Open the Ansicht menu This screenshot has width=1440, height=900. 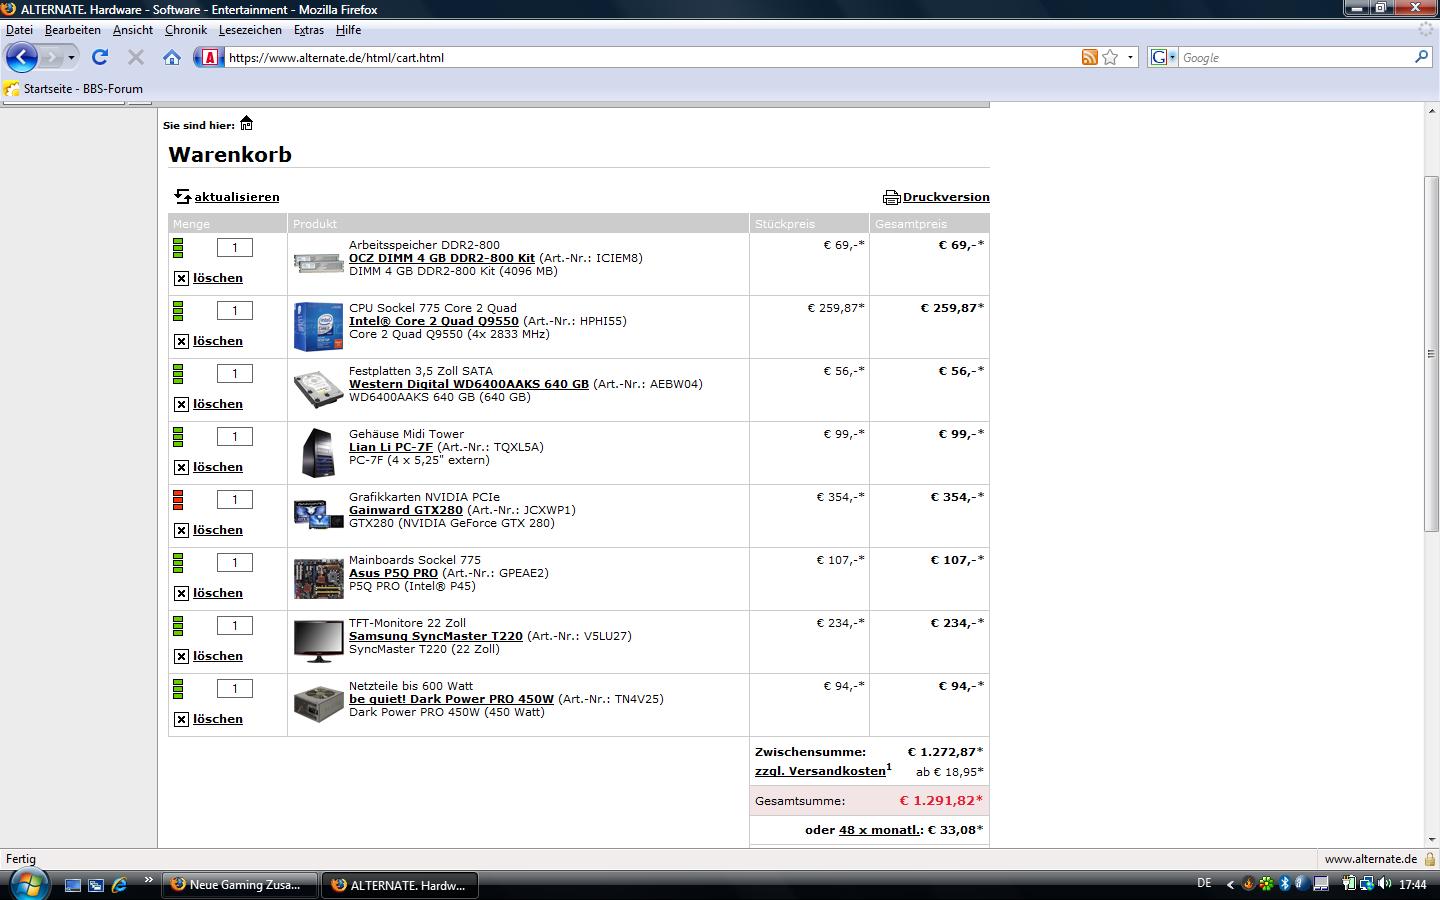click(x=133, y=30)
